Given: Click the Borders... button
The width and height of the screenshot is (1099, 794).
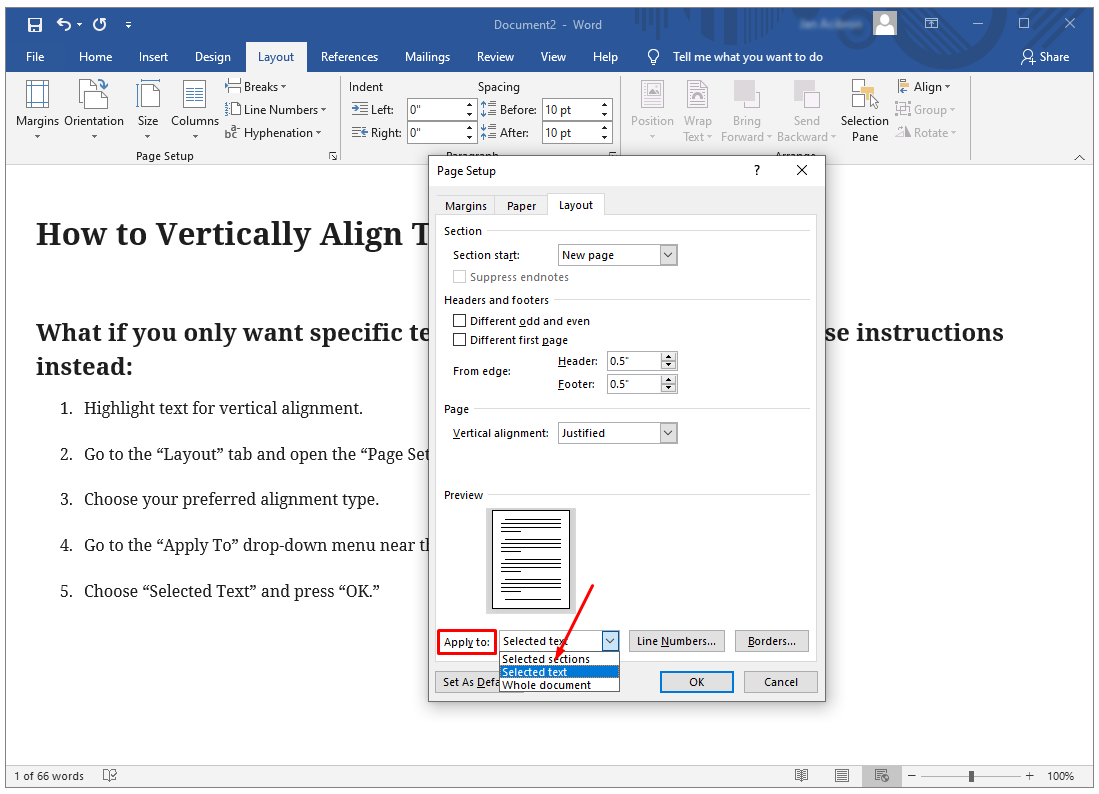Looking at the screenshot, I should [x=771, y=641].
